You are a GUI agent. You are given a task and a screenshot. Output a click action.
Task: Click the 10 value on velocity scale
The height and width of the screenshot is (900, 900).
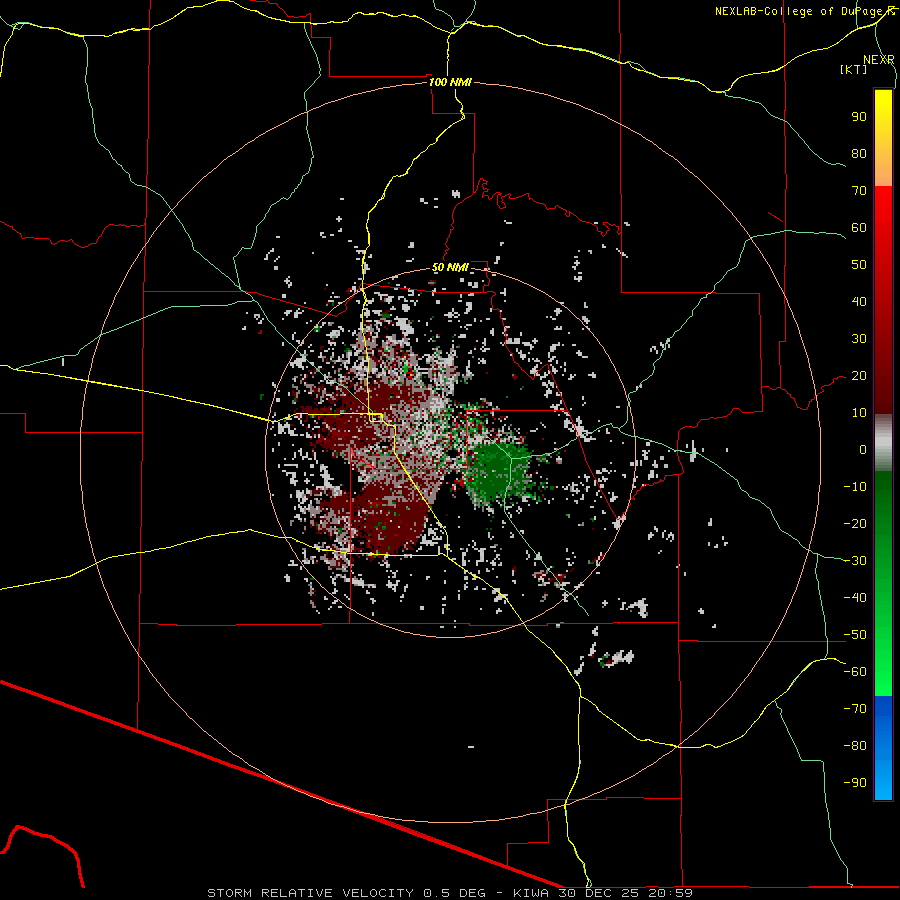pyautogui.click(x=859, y=413)
